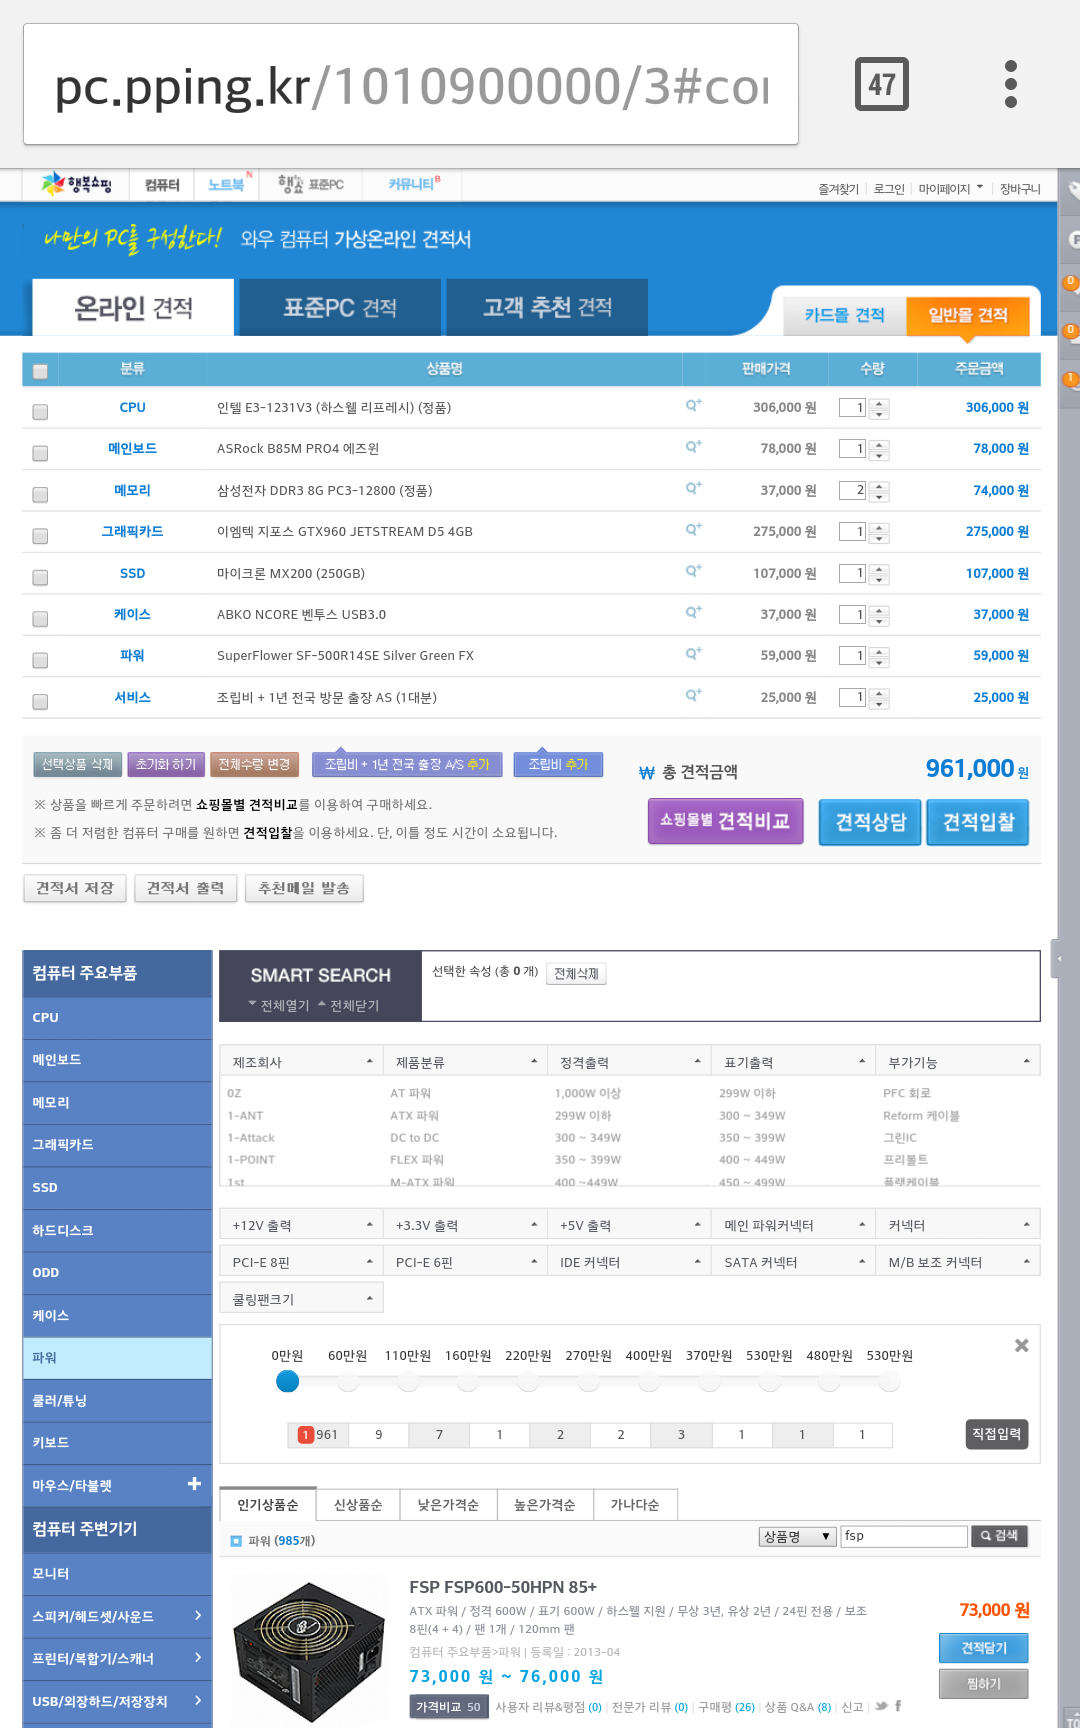The height and width of the screenshot is (1728, 1080).
Task: Expand the 제조회사 filter header
Action: (x=300, y=1062)
